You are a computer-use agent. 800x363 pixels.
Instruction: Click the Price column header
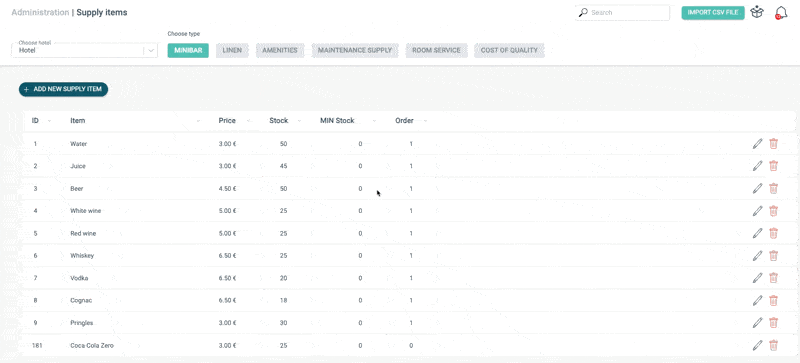pos(227,121)
